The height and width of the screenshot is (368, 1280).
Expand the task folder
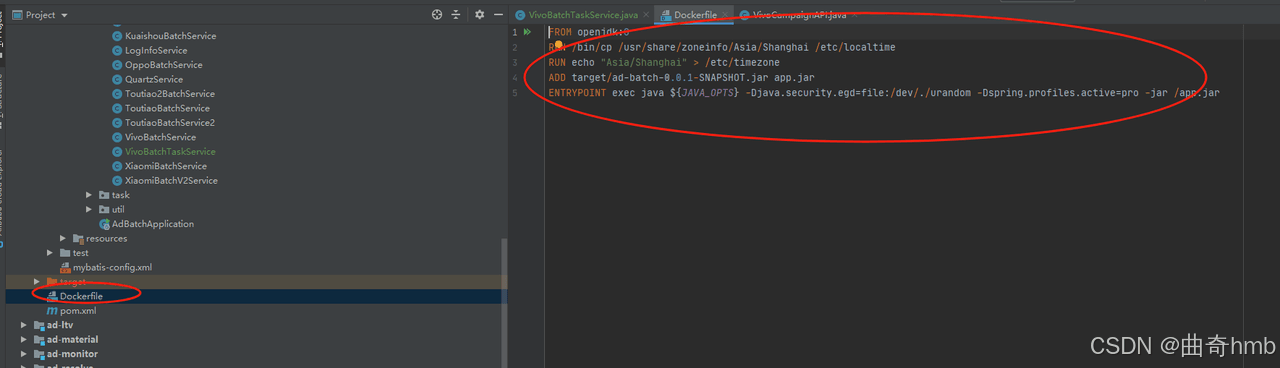[90, 195]
